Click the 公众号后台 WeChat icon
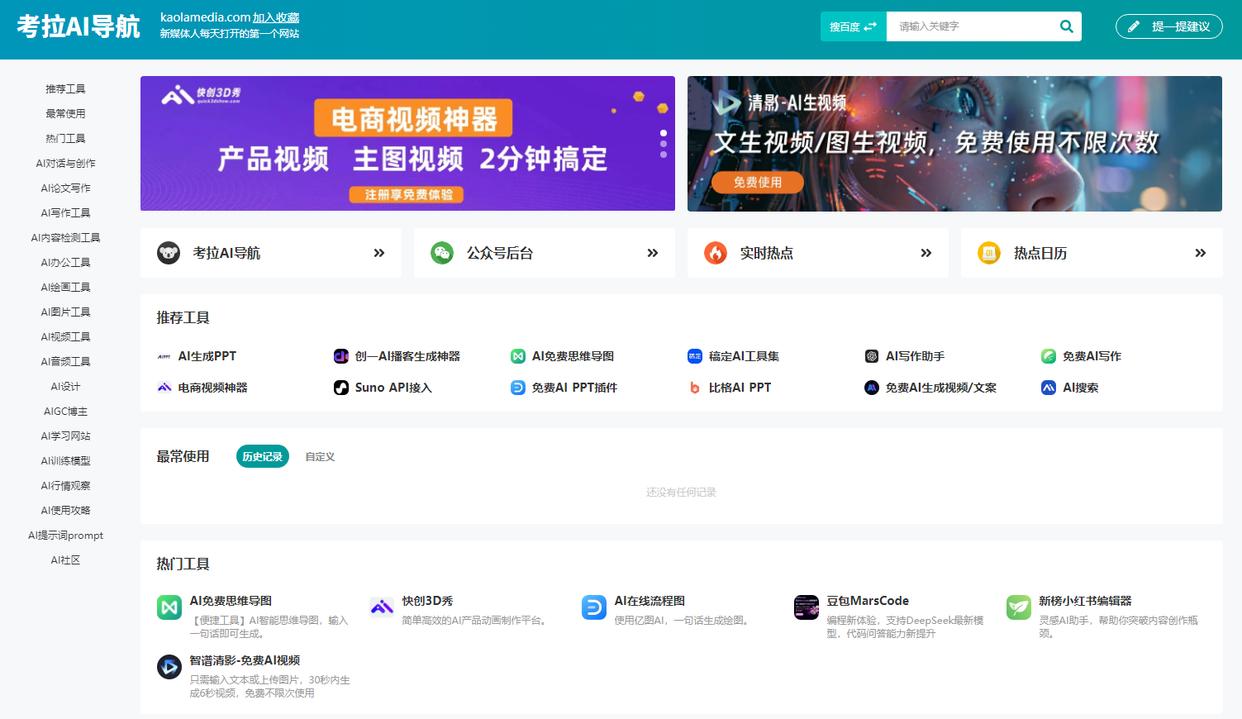This screenshot has width=1242, height=719. 442,253
